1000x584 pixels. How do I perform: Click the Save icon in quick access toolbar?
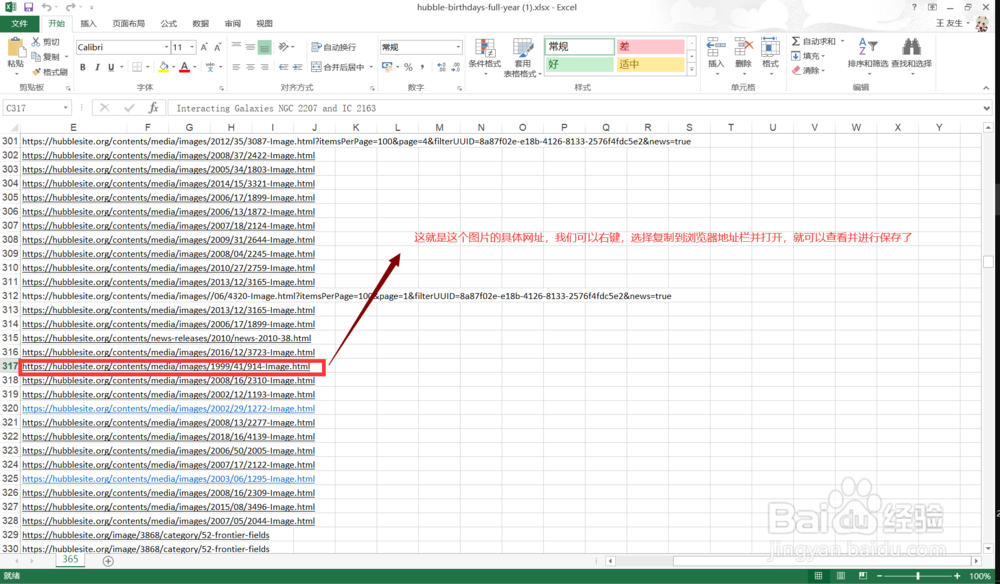click(28, 7)
